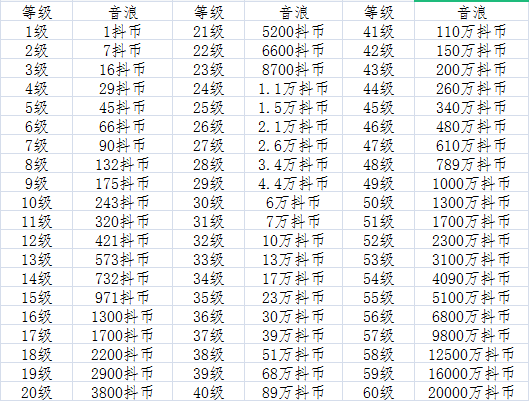529x401 pixels.
Task: Click the cell with 20000万抖币
Action: pyautogui.click(x=471, y=393)
